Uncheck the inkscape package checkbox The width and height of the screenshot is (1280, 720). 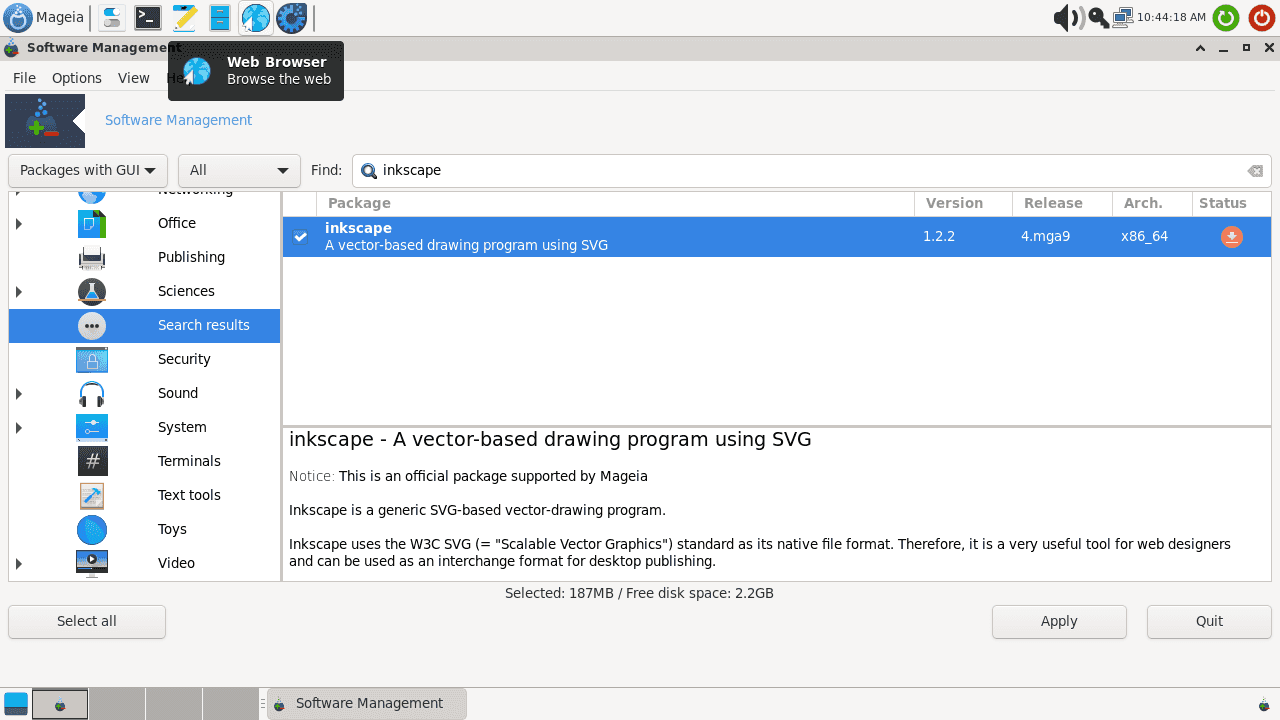(x=300, y=237)
